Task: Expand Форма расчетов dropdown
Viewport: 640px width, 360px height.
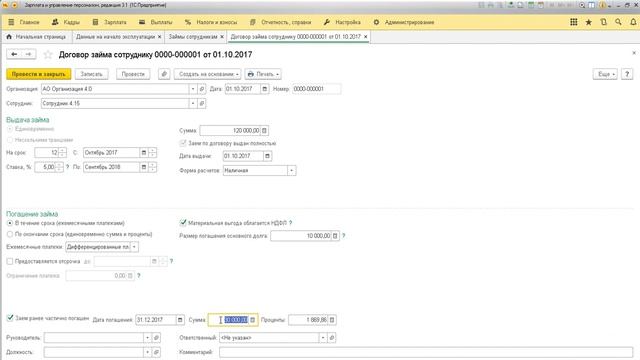Action: 291,171
